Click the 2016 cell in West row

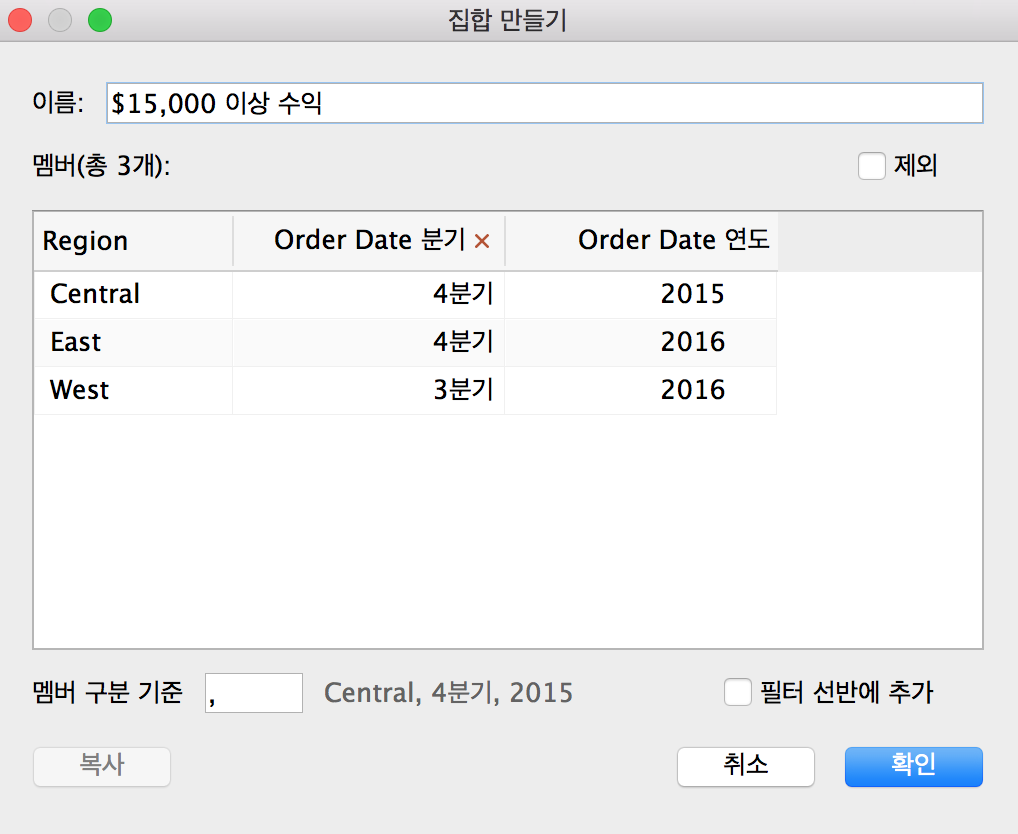(640, 390)
